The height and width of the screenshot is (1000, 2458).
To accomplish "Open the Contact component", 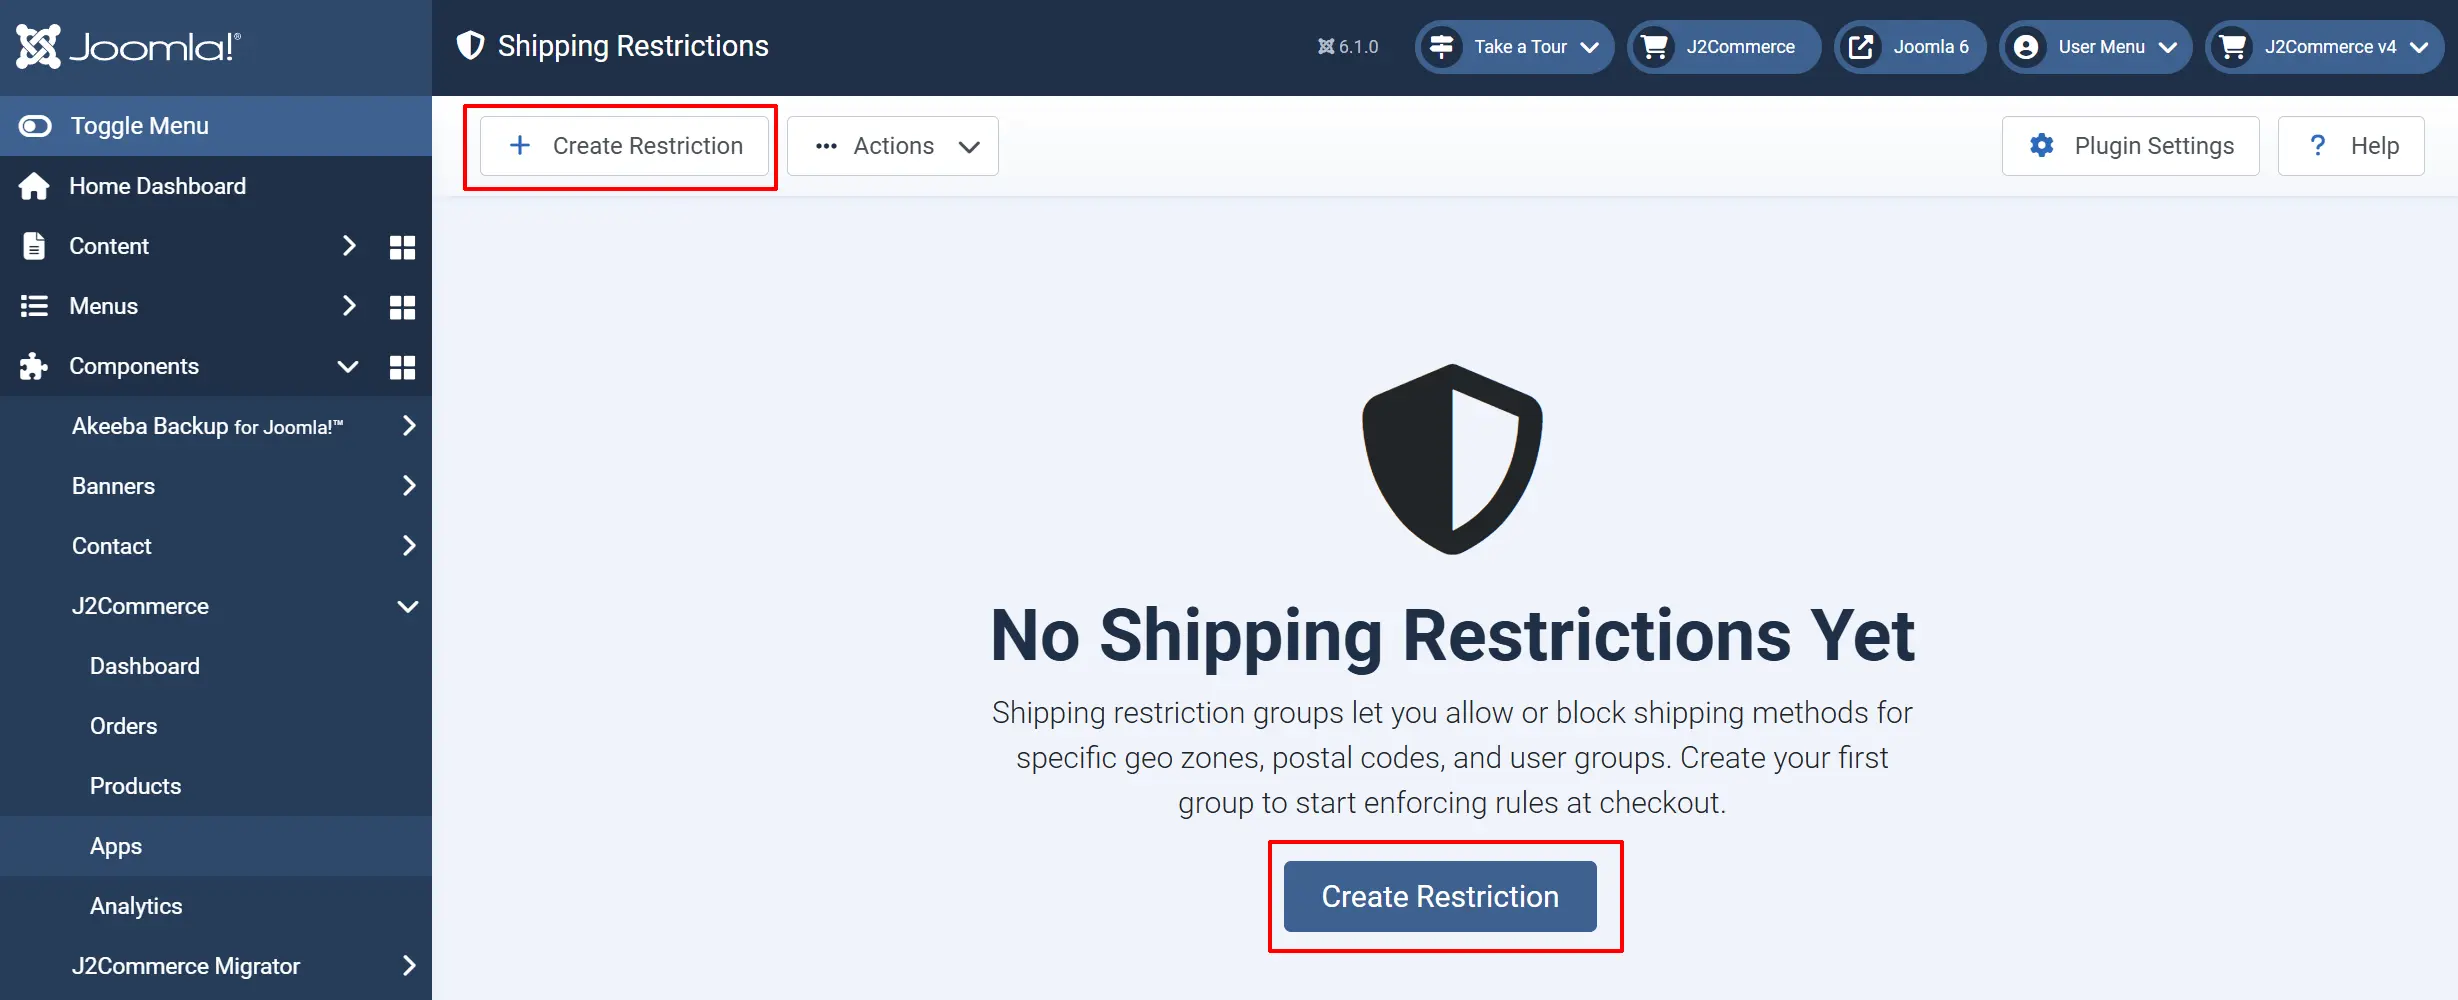I will point(112,546).
